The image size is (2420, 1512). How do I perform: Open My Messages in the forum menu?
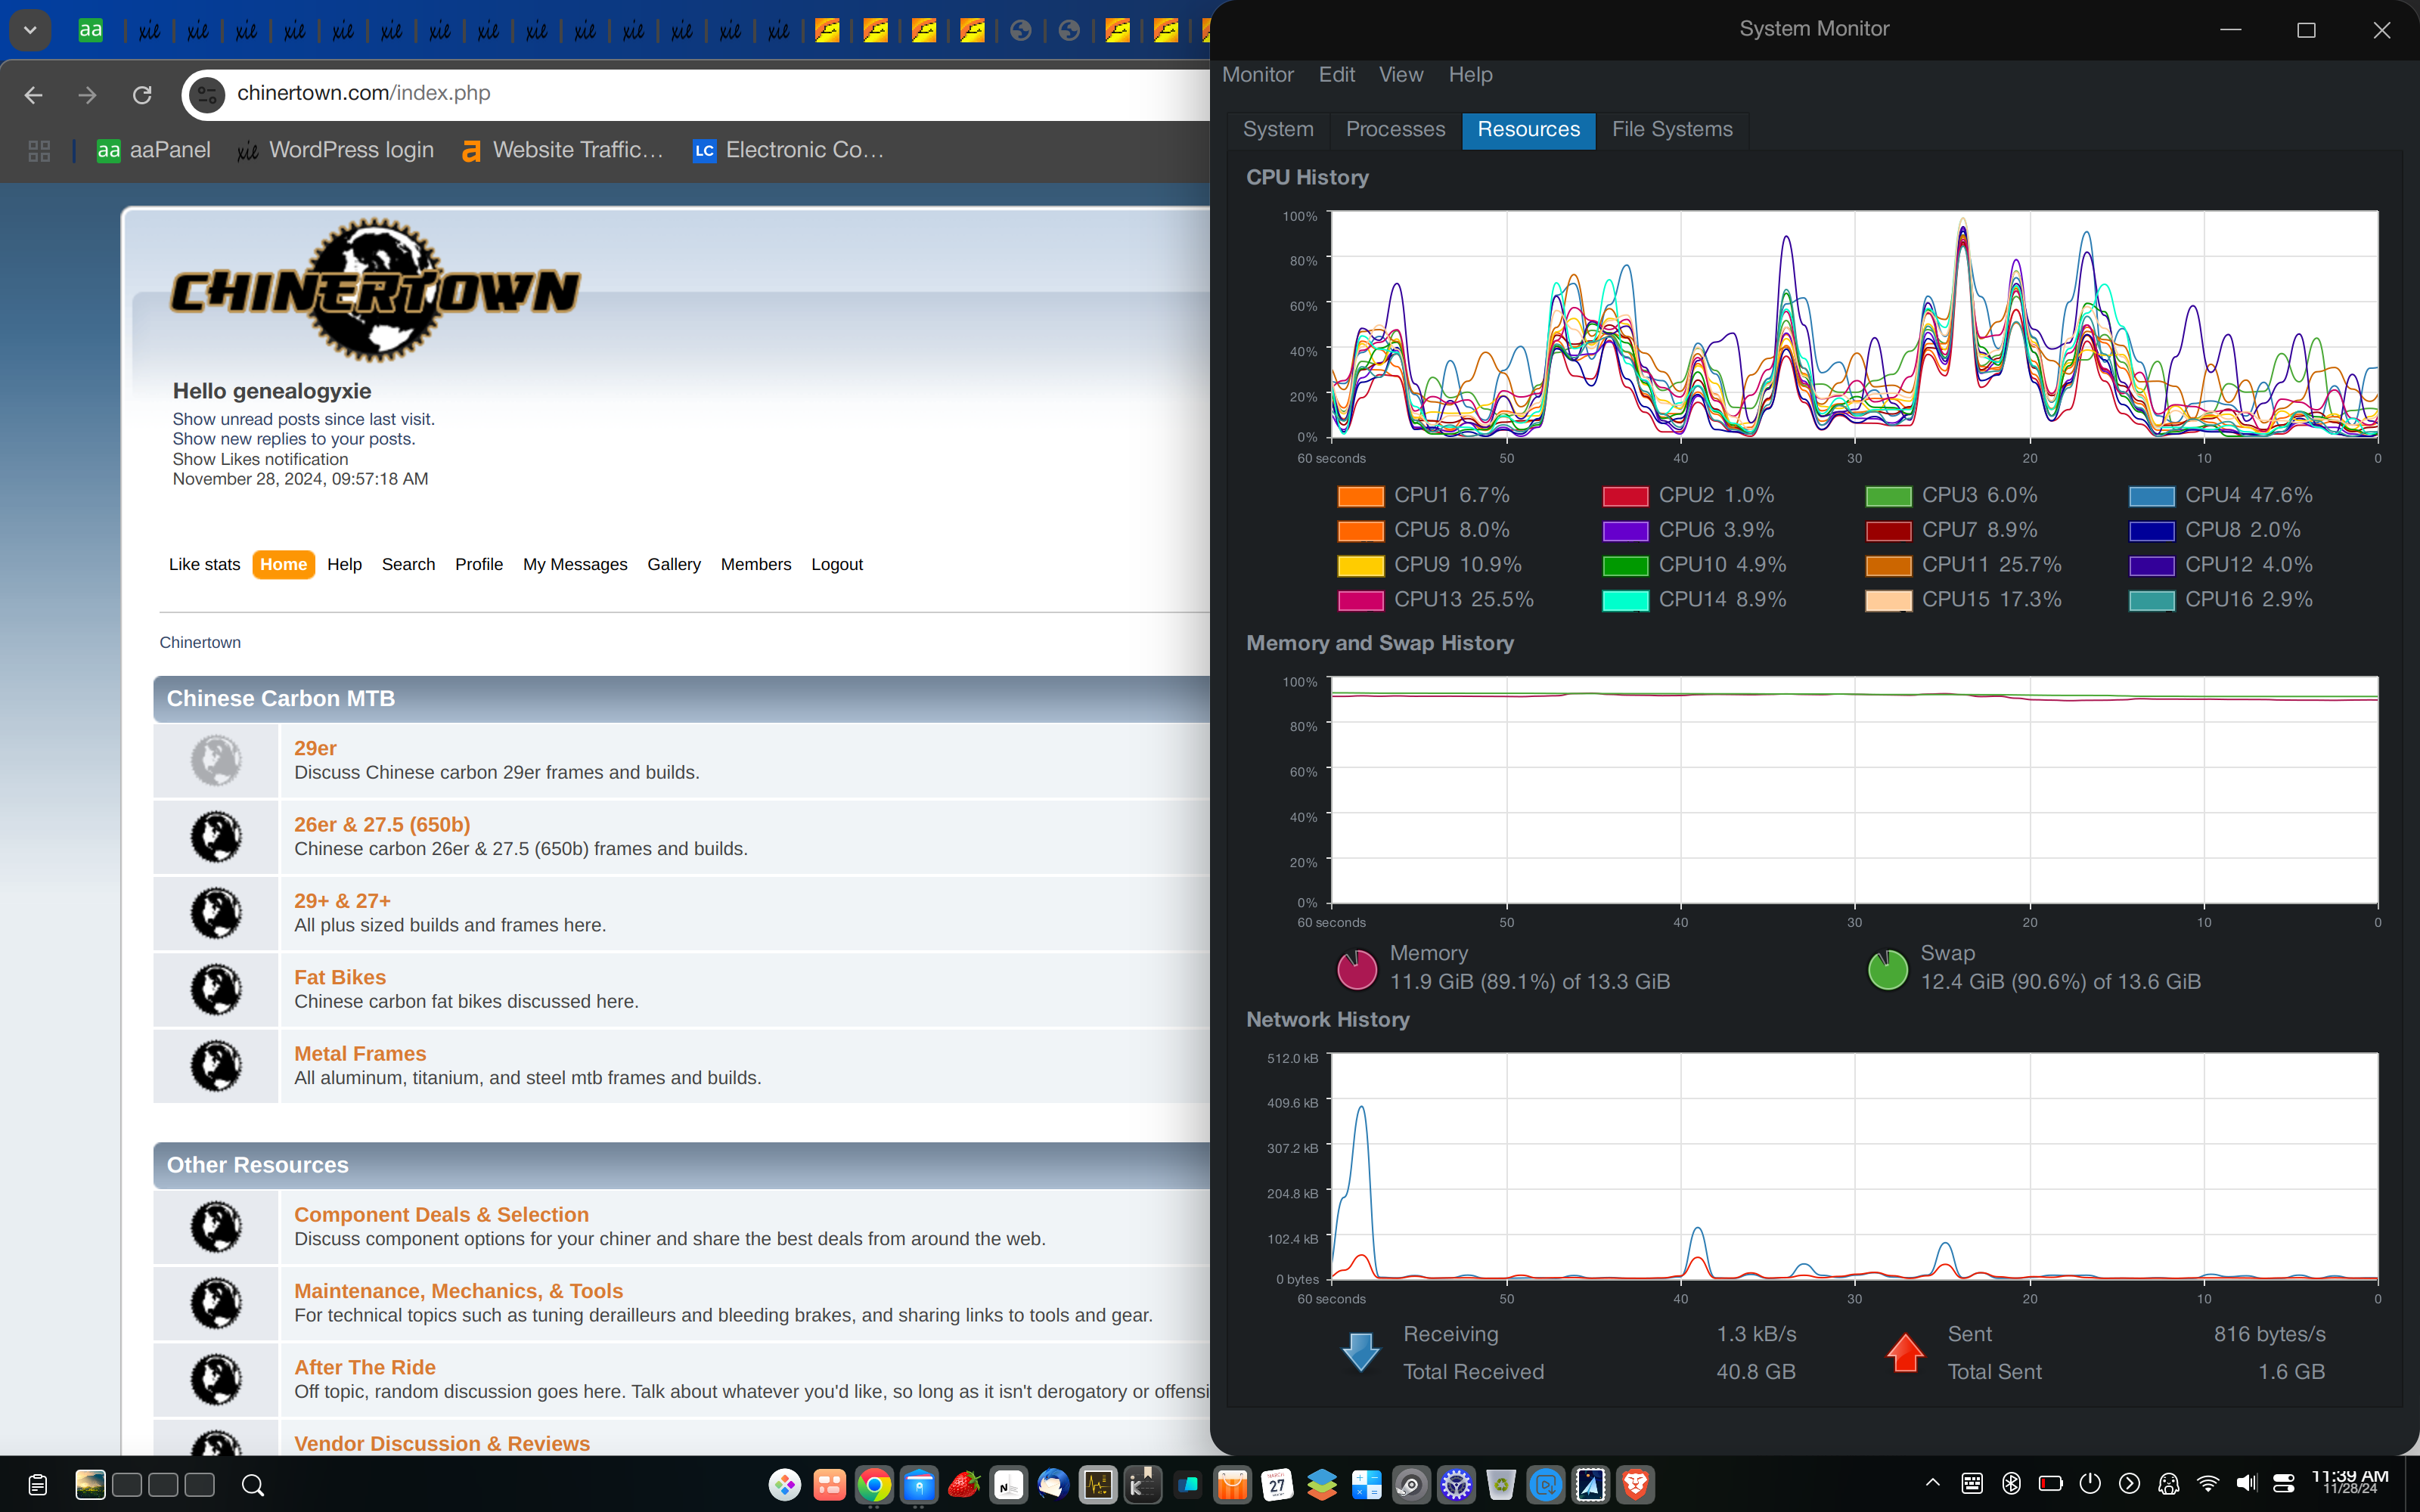click(575, 564)
